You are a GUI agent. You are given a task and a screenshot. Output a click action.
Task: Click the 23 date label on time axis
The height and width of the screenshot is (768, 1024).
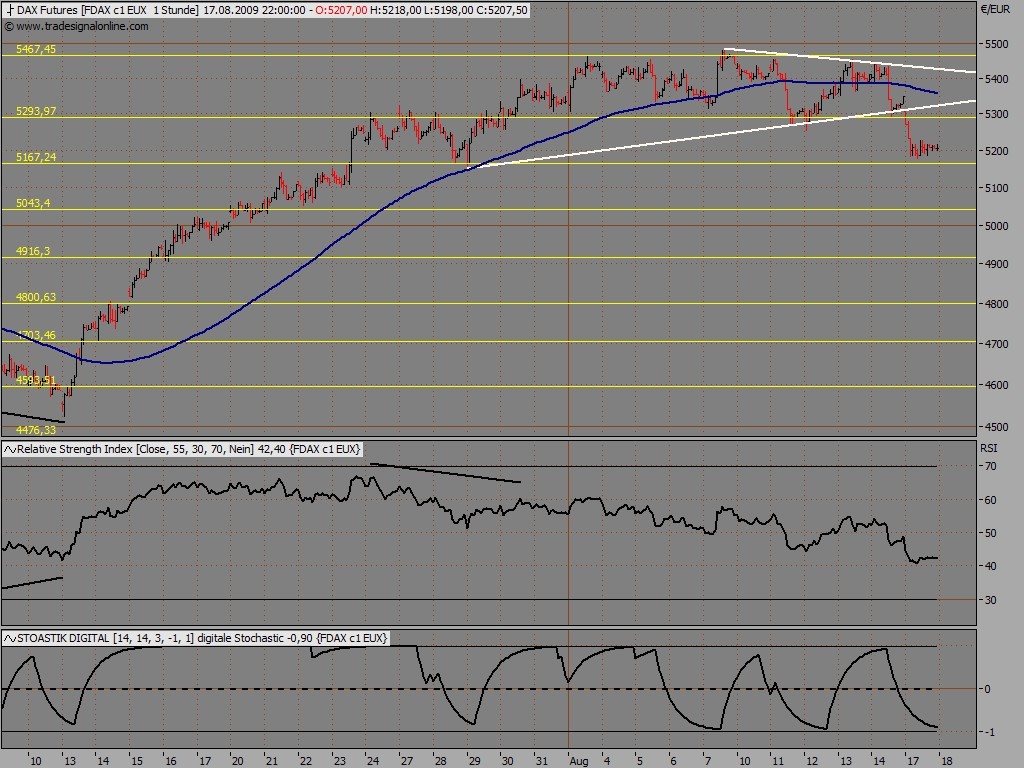(340, 761)
